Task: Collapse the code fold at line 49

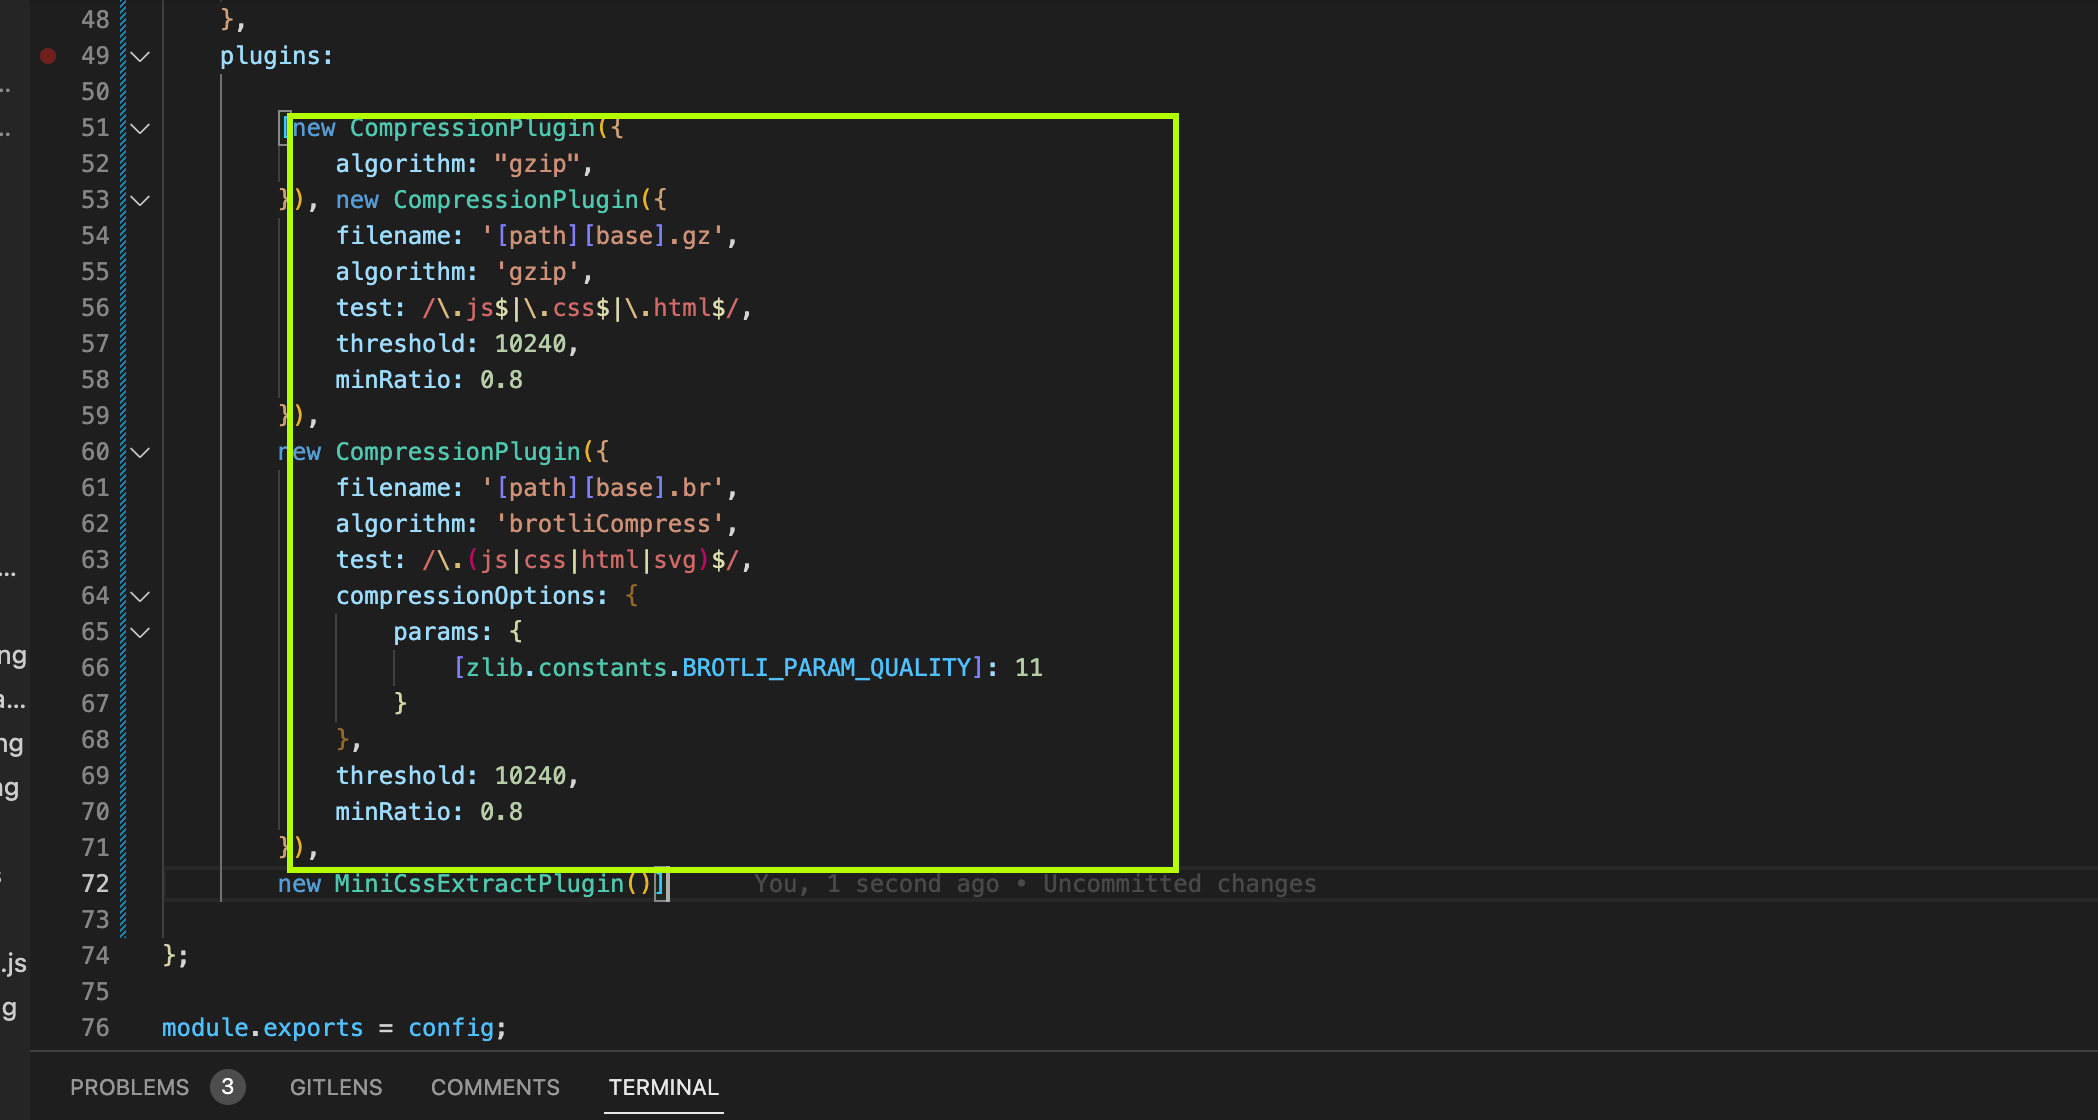Action: click(139, 57)
